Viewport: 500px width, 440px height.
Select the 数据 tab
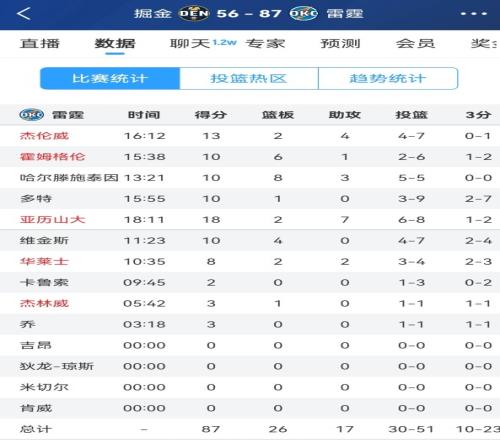click(115, 43)
